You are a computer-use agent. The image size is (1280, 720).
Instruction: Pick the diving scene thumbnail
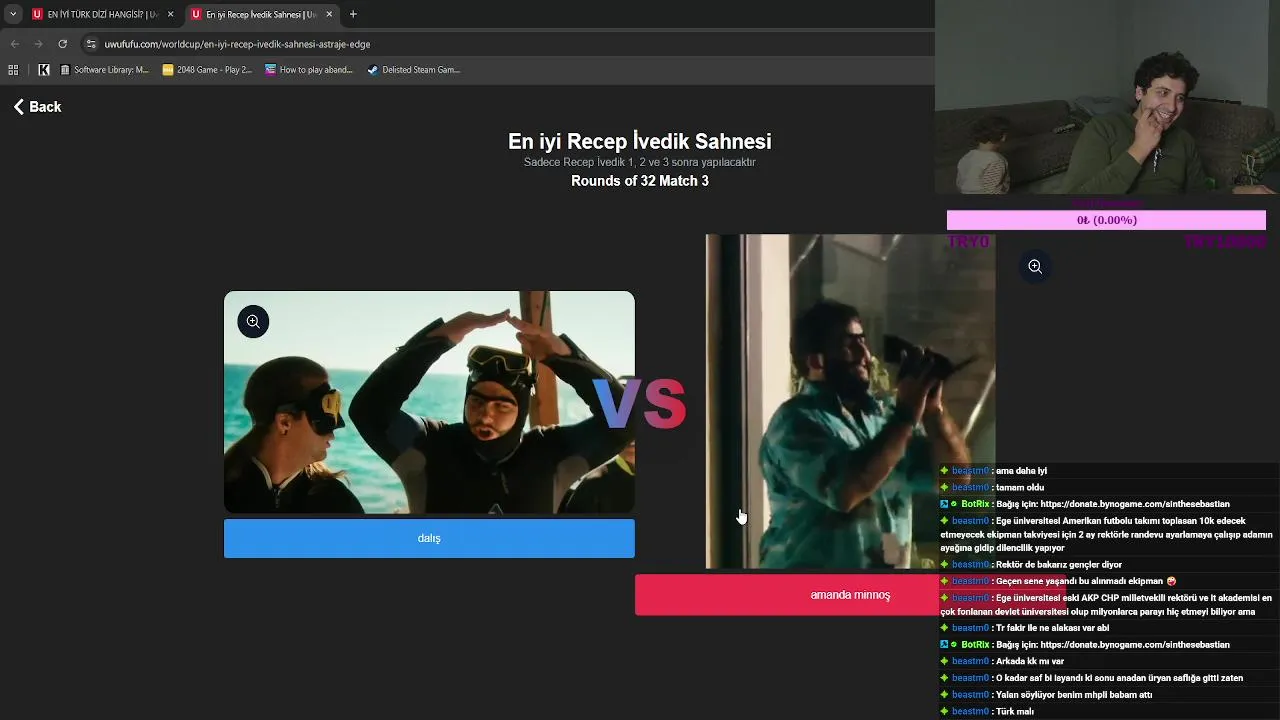429,402
